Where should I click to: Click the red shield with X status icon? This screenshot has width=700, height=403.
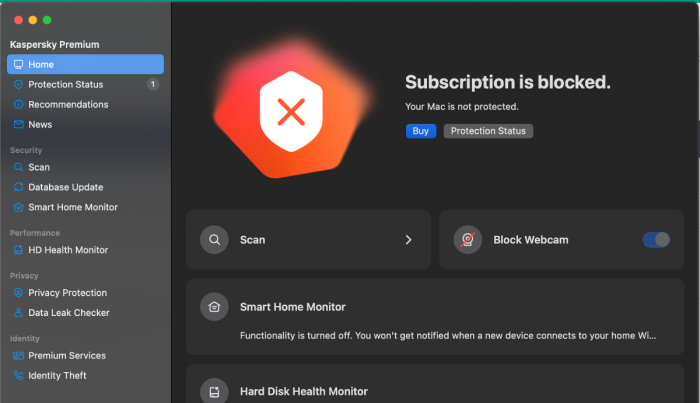[x=291, y=112]
